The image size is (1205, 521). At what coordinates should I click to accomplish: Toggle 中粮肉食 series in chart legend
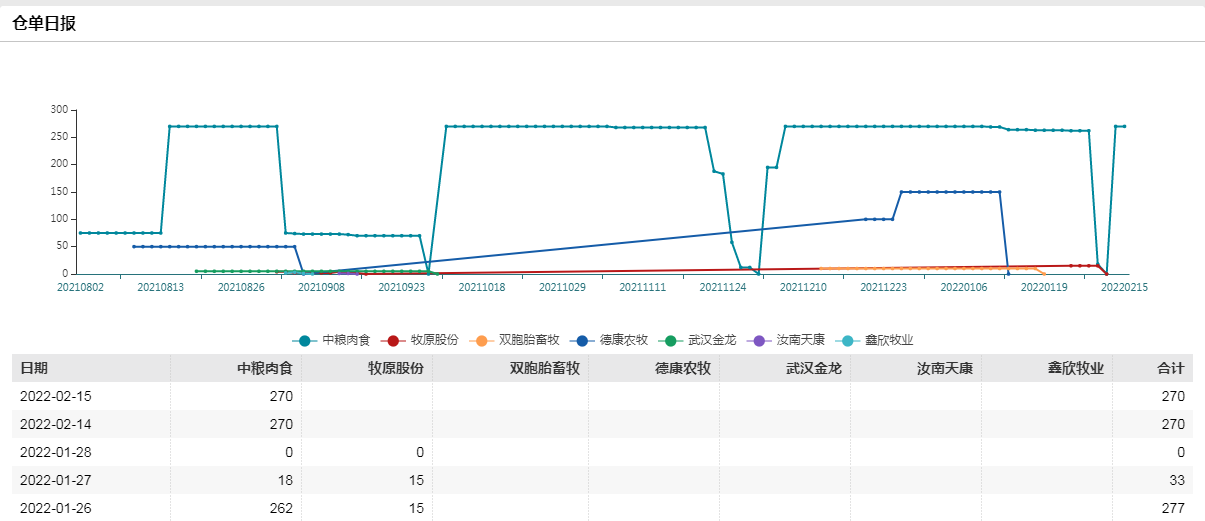[x=331, y=340]
